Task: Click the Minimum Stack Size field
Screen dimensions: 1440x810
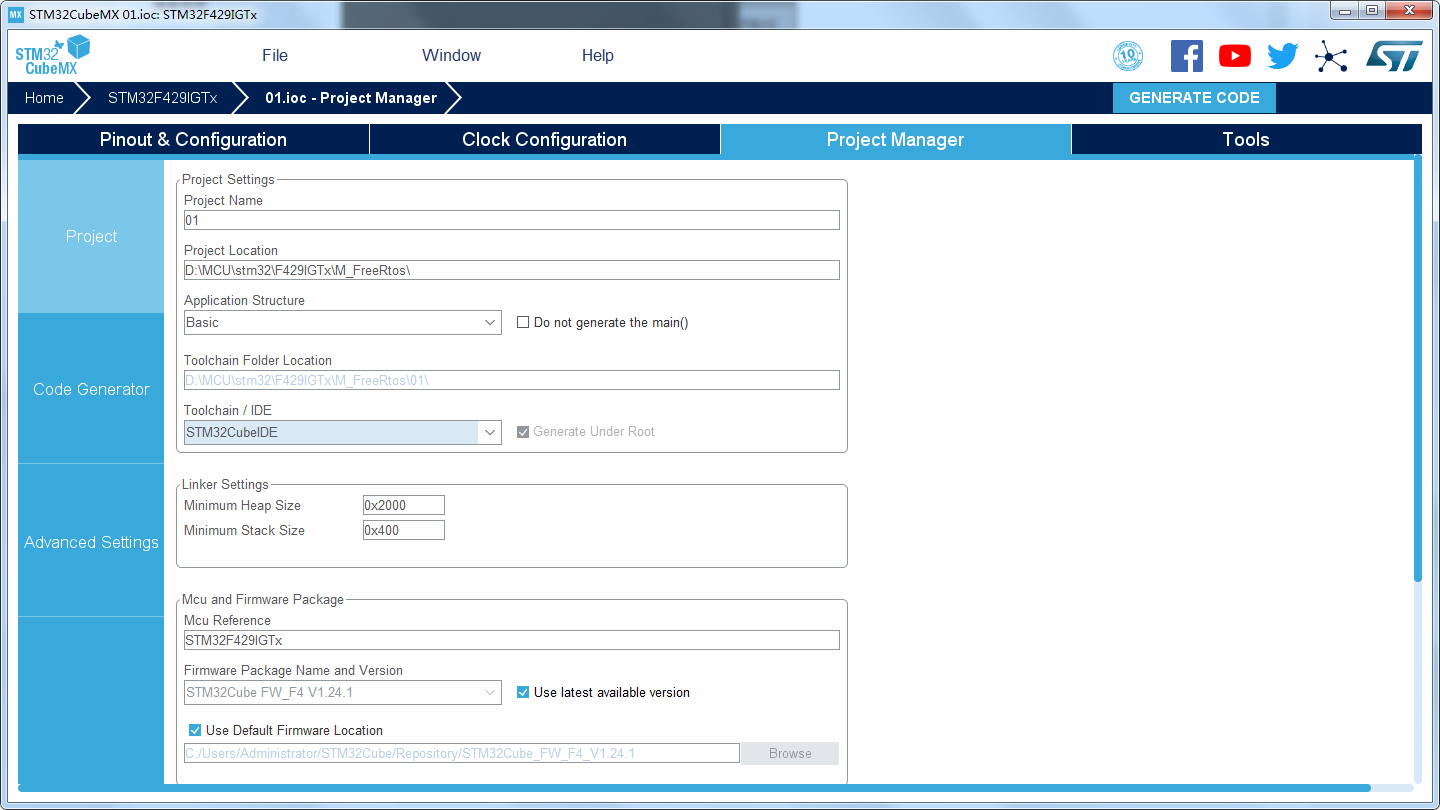Action: (404, 530)
